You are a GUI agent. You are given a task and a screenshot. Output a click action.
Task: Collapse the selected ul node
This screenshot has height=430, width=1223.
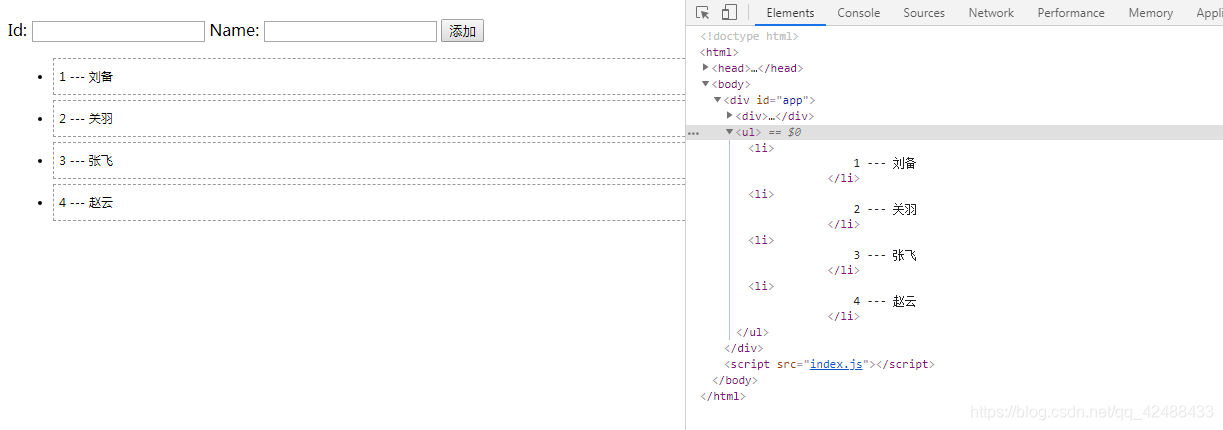(730, 132)
